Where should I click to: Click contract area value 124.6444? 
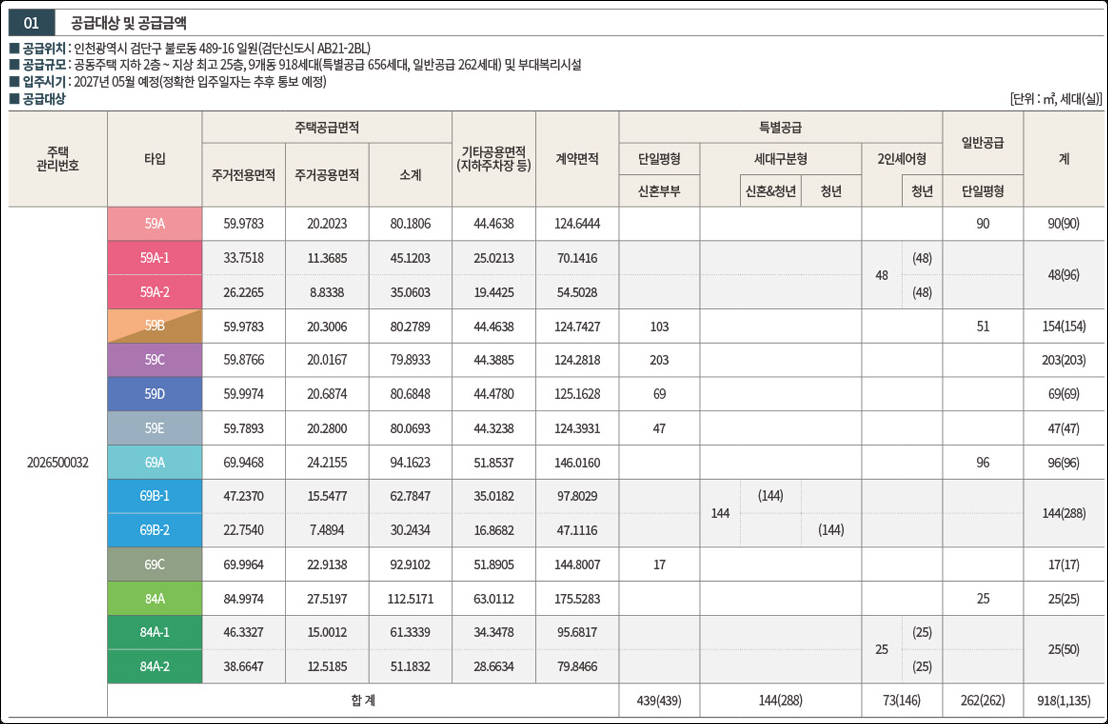tap(577, 224)
